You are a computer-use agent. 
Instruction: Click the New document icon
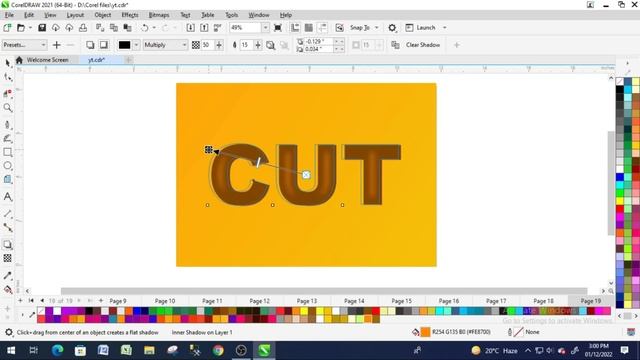coord(7,28)
